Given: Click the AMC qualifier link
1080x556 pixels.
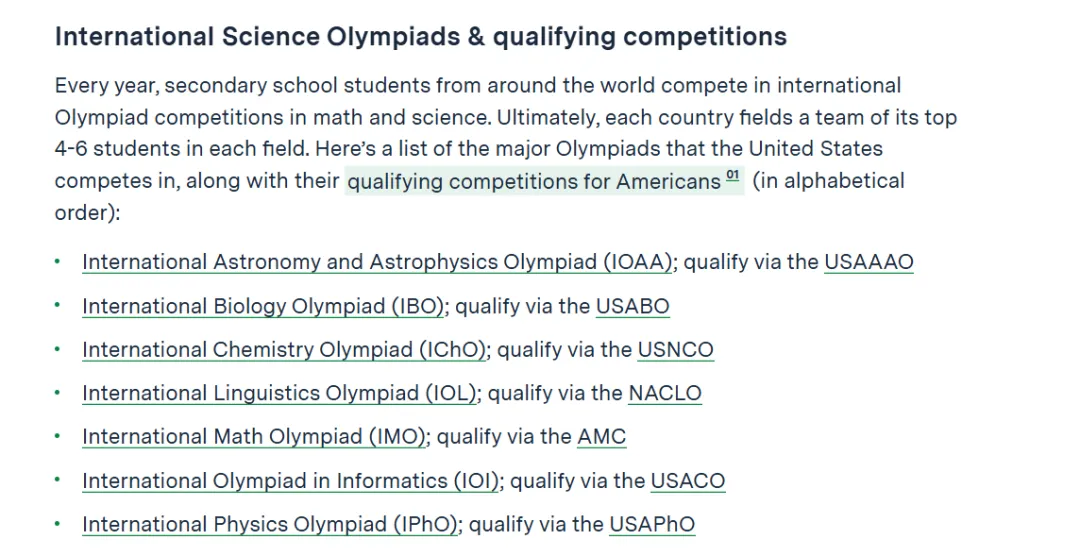Looking at the screenshot, I should click(601, 437).
